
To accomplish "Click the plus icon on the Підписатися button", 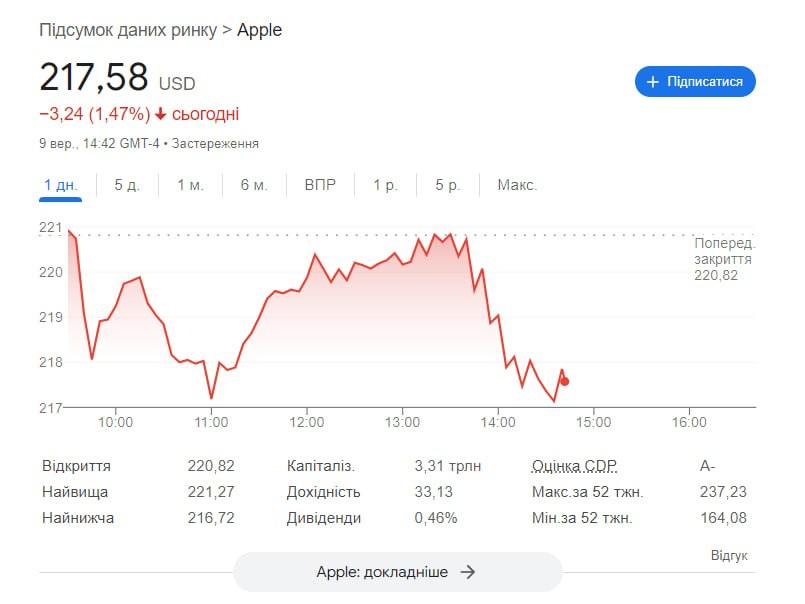I will (x=655, y=81).
